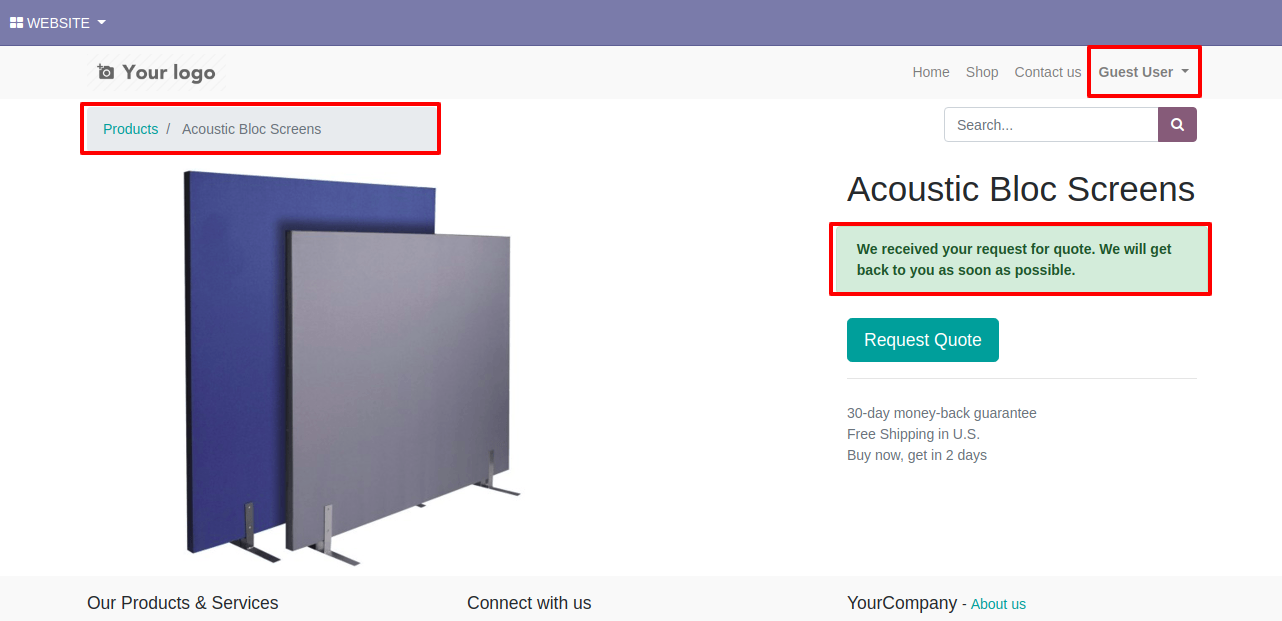The image size is (1282, 621).
Task: Open the Shop menu item
Action: click(982, 72)
